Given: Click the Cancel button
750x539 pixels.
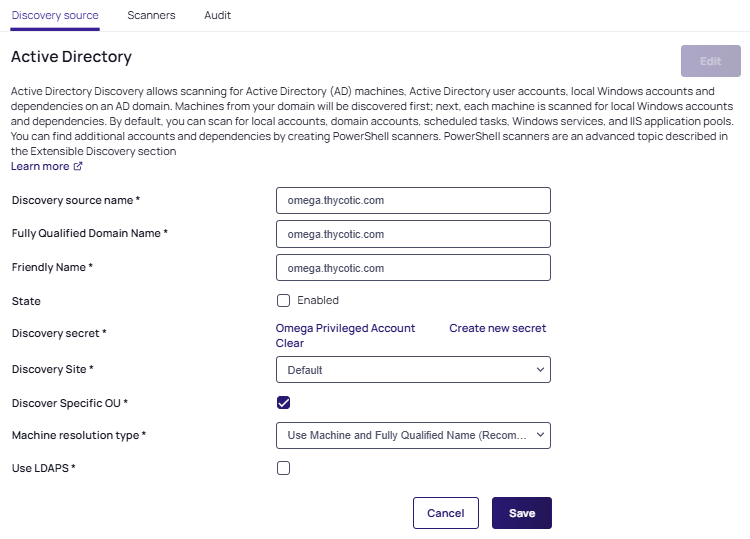Looking at the screenshot, I should coord(445,513).
